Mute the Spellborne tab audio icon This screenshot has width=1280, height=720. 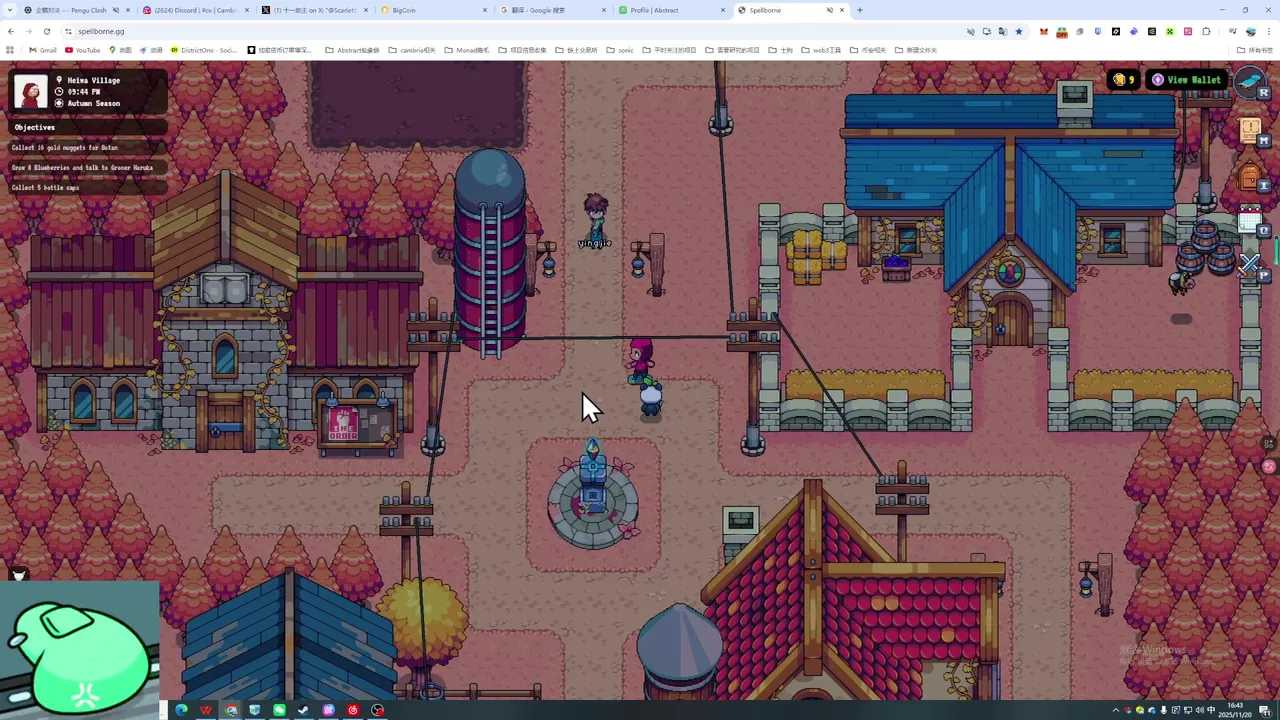[829, 10]
